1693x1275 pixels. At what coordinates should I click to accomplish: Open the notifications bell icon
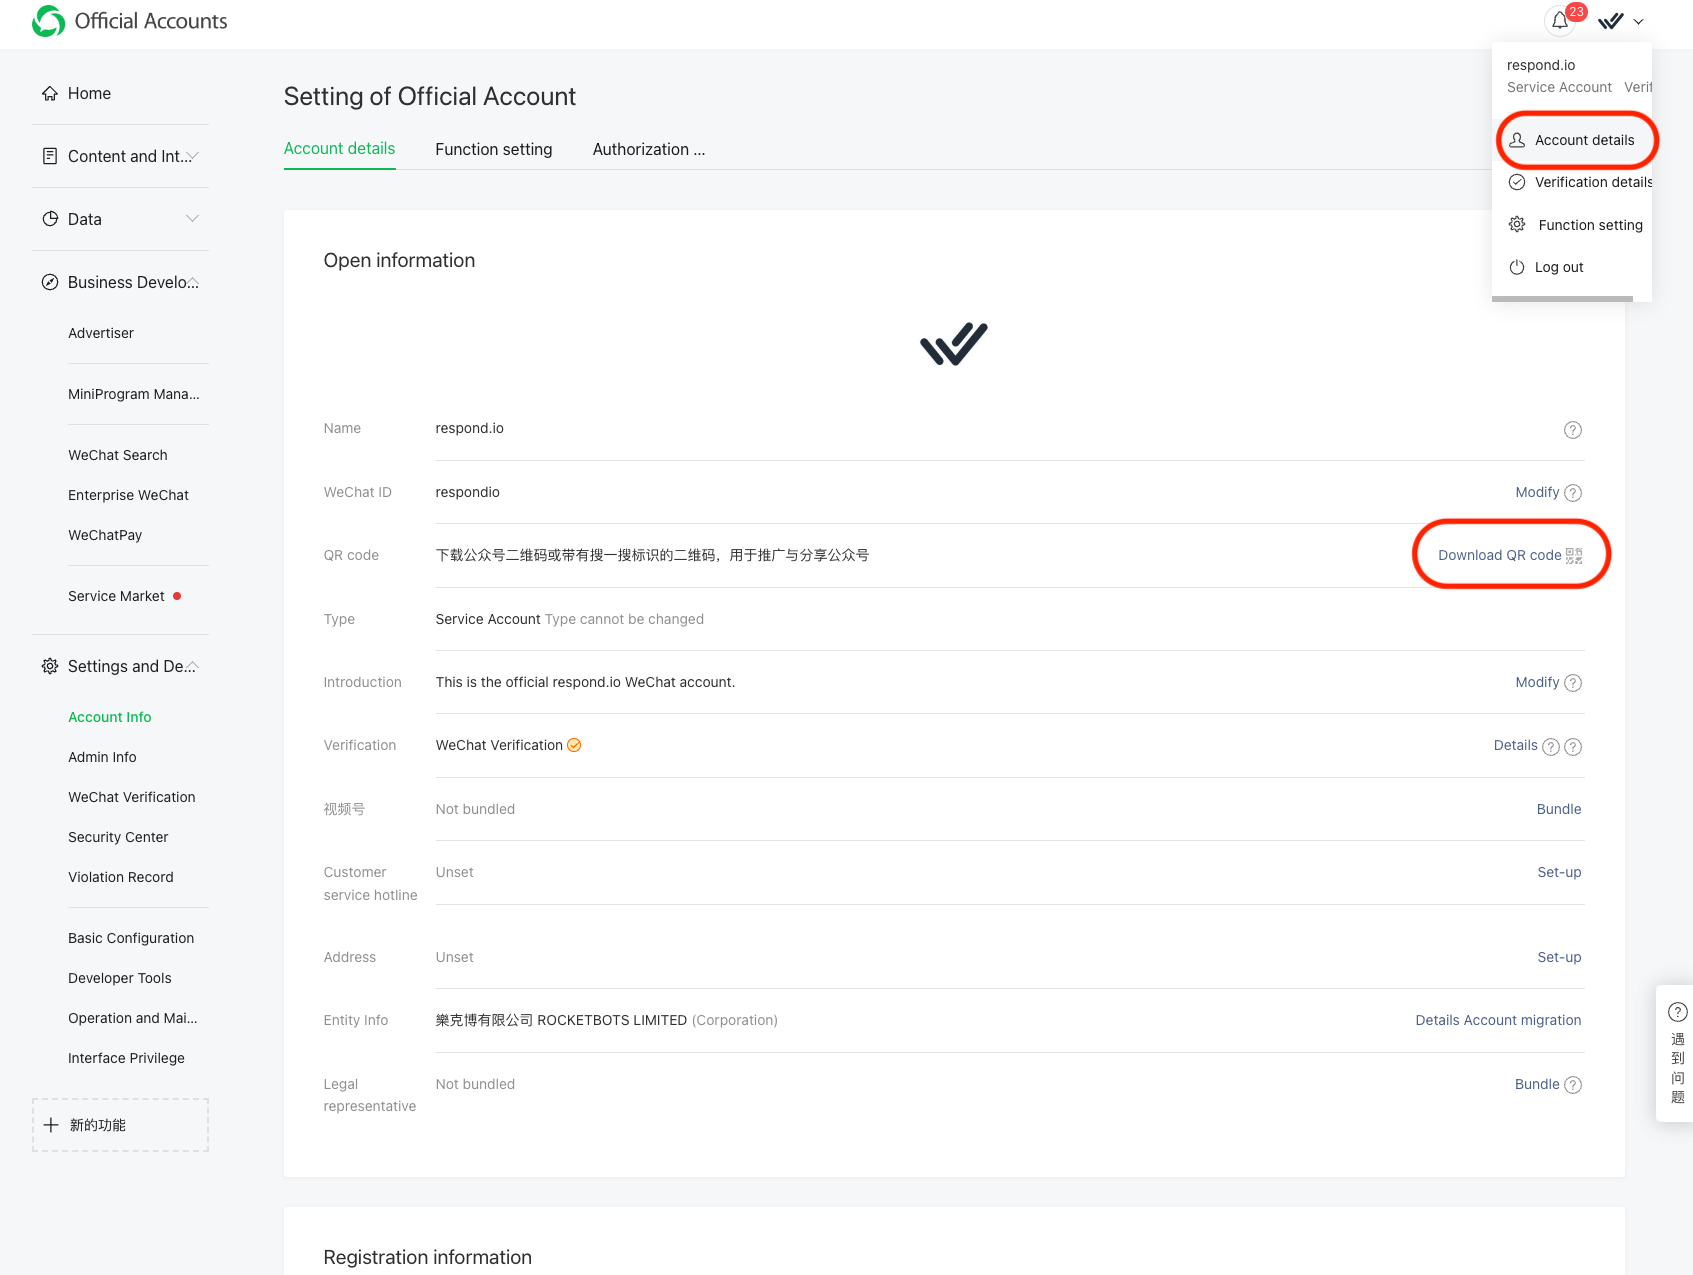point(1559,21)
